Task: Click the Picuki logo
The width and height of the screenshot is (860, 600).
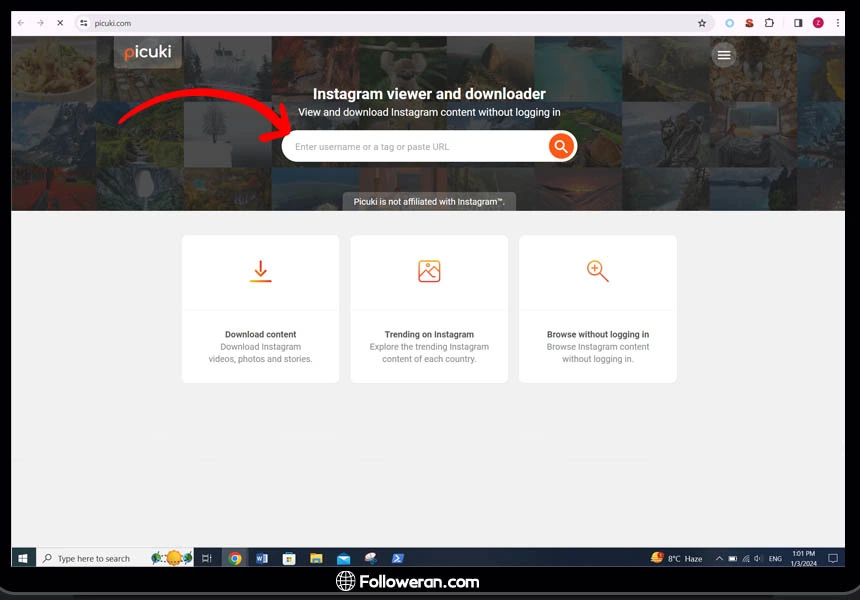Action: click(x=148, y=52)
